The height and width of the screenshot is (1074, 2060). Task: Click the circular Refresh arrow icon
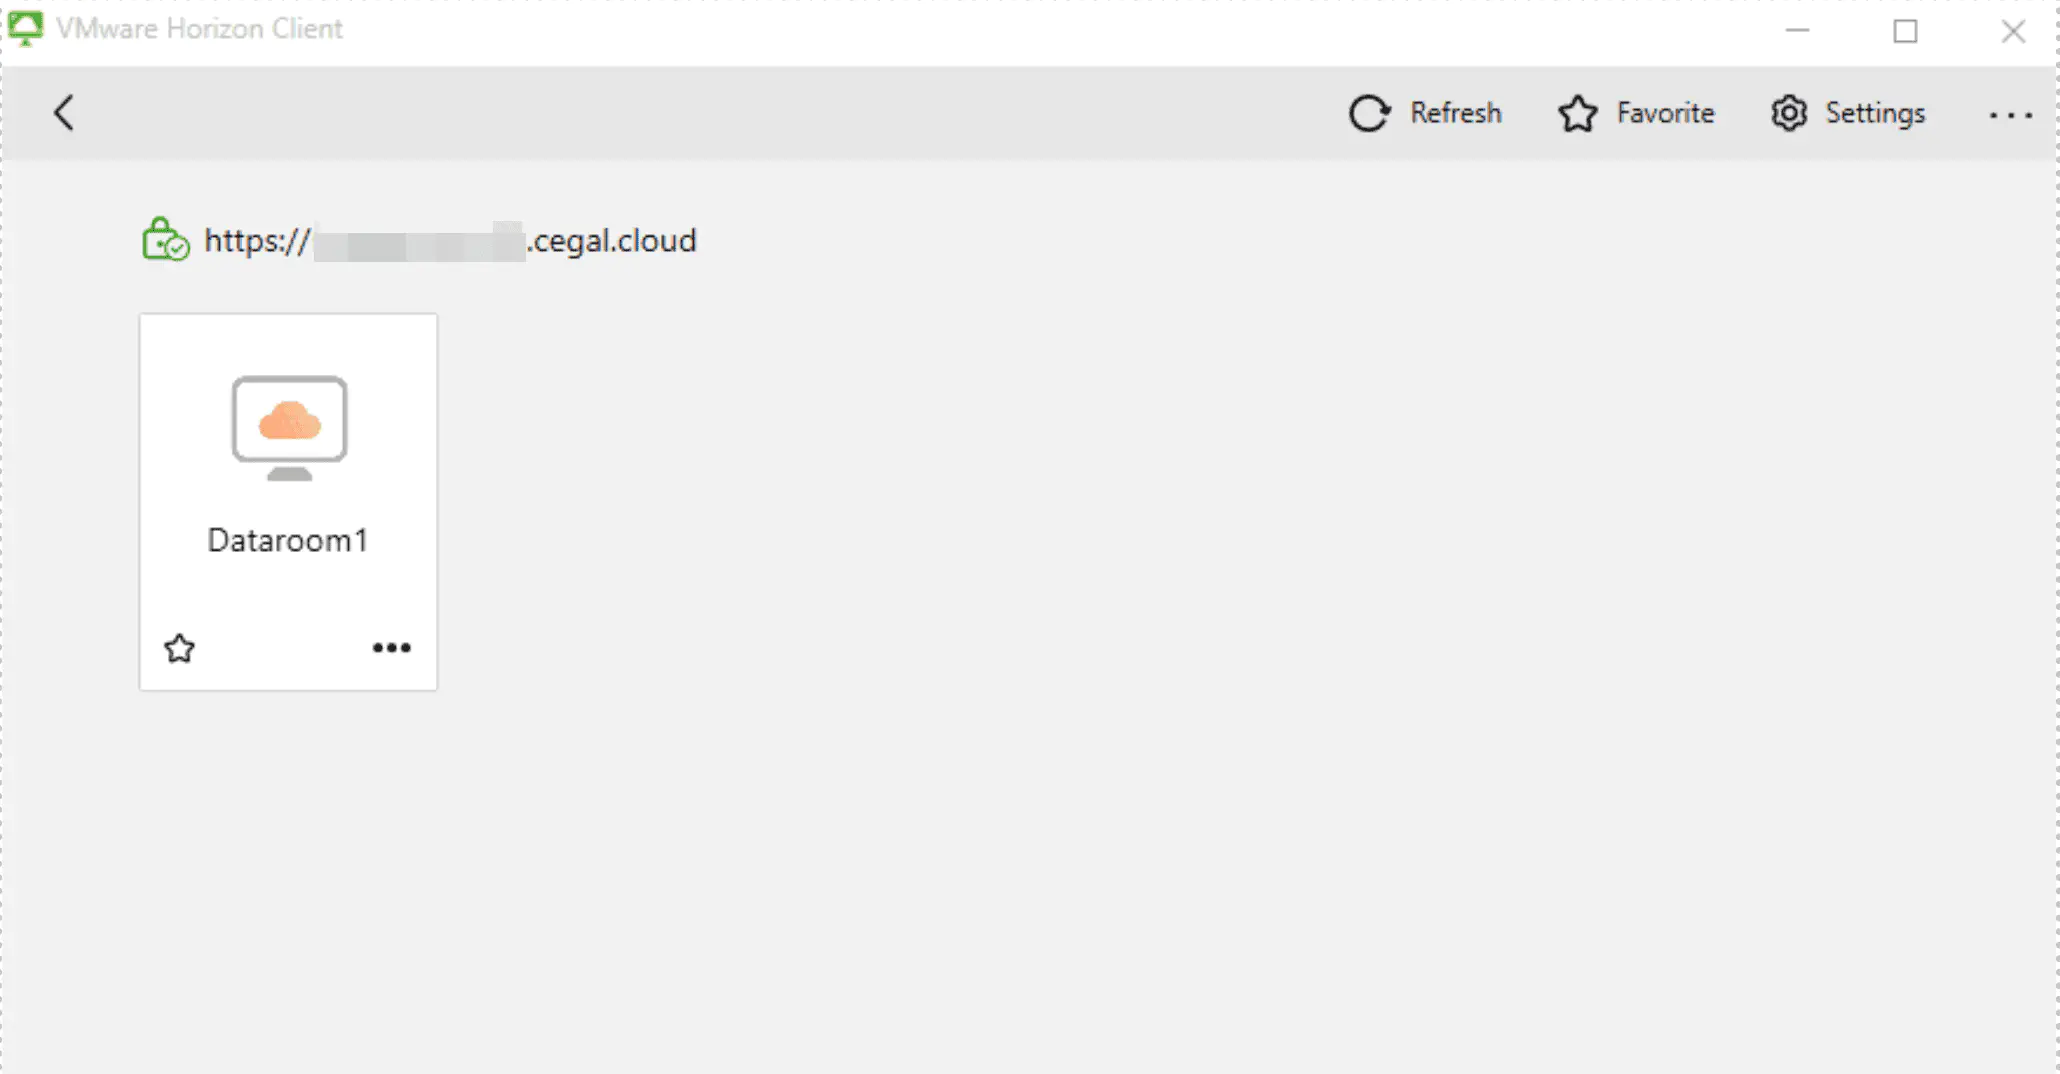point(1368,114)
